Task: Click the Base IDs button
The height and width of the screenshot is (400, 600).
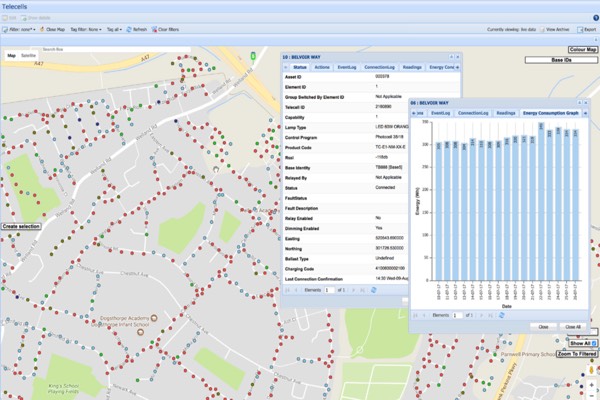Action: [x=561, y=60]
